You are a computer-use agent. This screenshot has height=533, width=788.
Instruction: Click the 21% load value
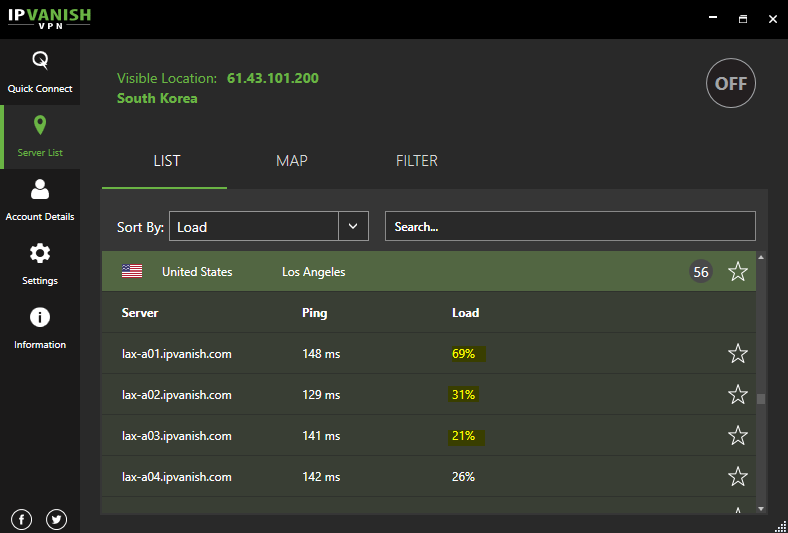point(463,436)
